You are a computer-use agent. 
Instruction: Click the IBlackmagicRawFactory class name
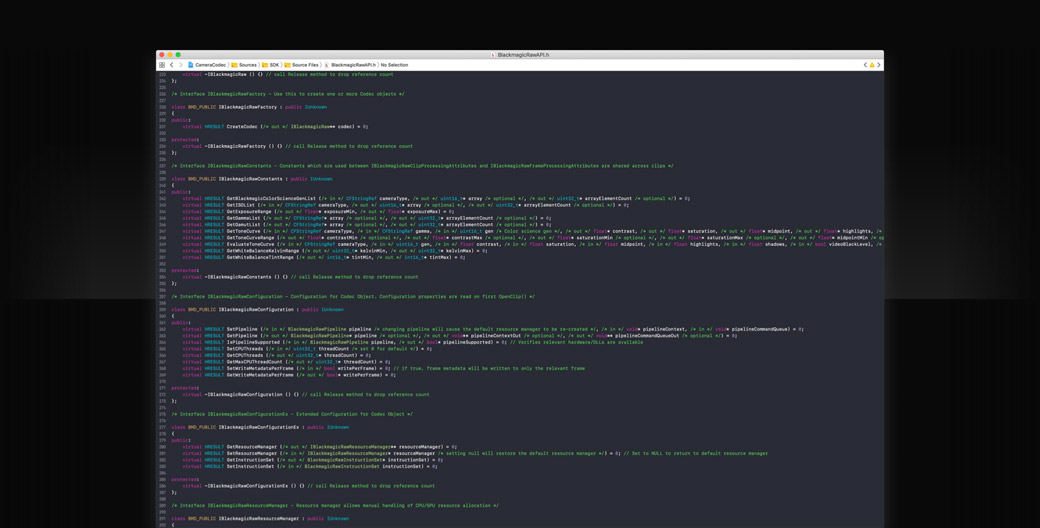click(x=248, y=107)
